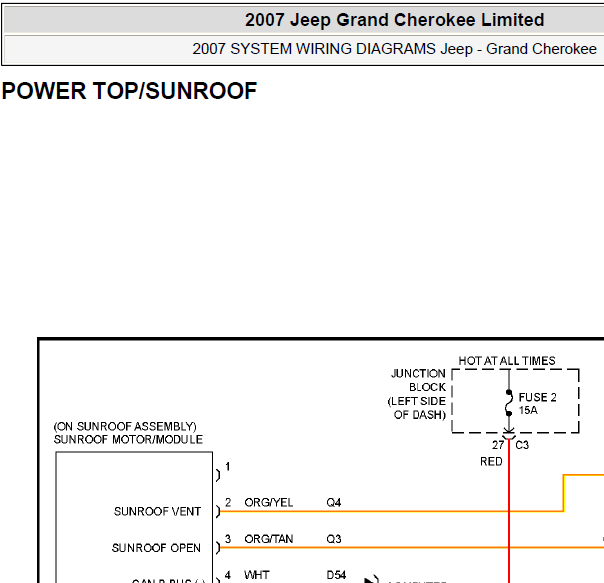Viewport: 604px width, 583px height.
Task: Click the RED wire color label
Action: 491,462
